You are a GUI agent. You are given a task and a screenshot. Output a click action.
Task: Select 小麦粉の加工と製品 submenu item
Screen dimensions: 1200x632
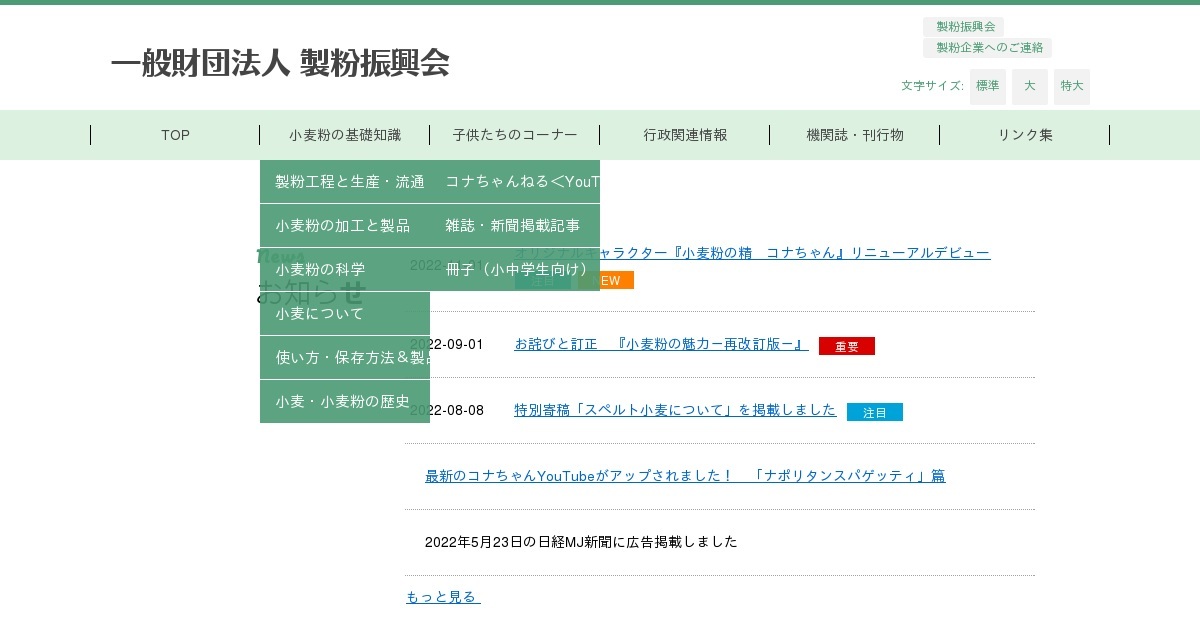click(345, 226)
